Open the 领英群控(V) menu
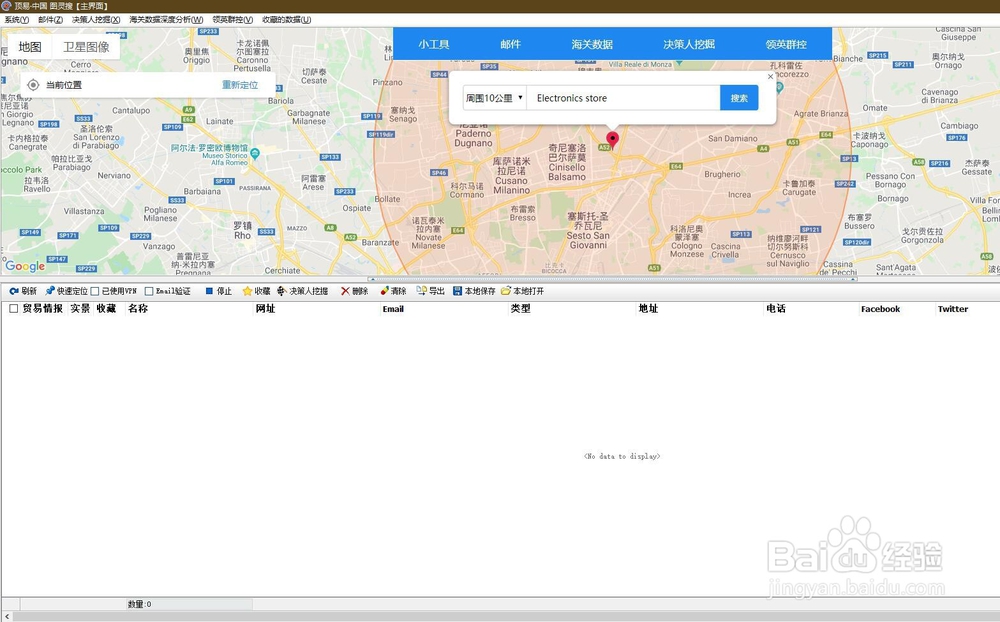The width and height of the screenshot is (1000, 622). pos(233,20)
